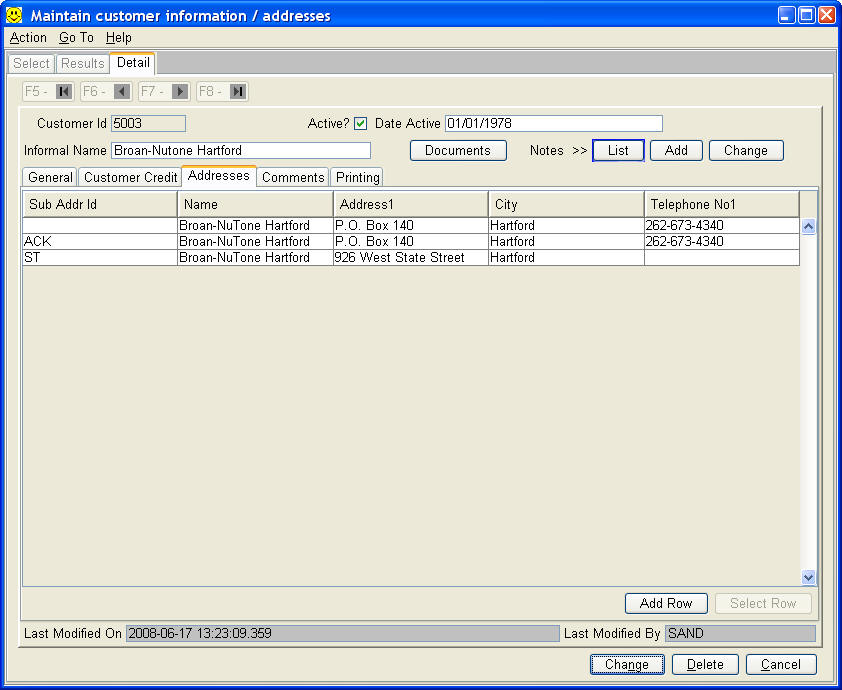Open the Customer Credit sub-tab
This screenshot has width=842, height=690.
tap(130, 177)
